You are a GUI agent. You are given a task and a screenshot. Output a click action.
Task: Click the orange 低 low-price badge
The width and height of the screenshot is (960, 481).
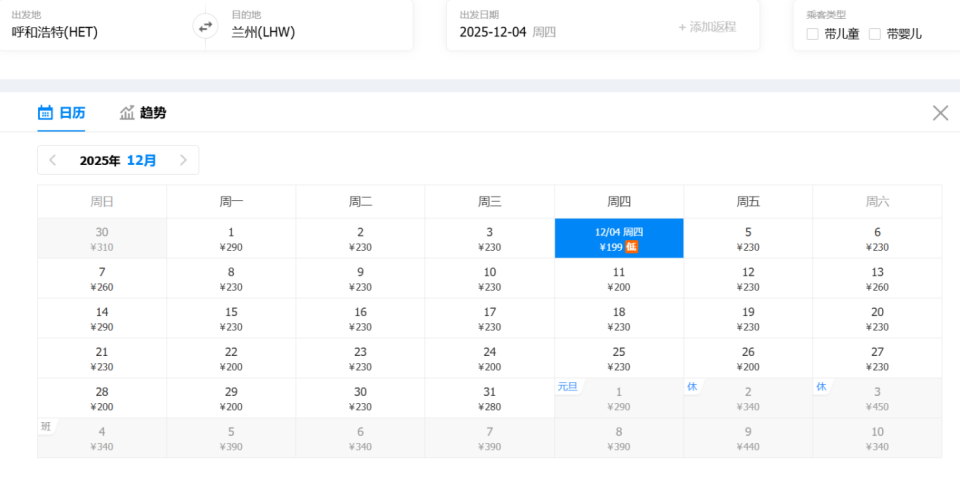631,247
